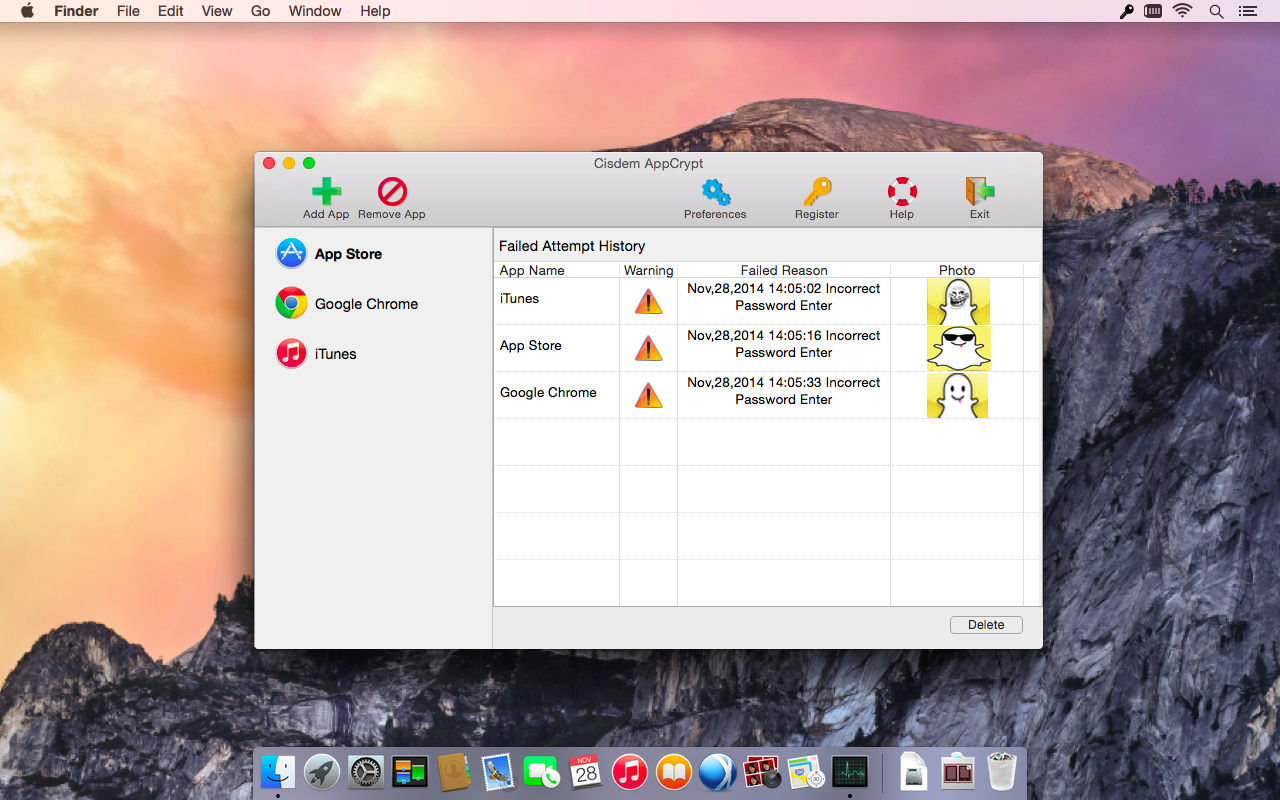1280x800 pixels.
Task: Open the photo thumbnail in the iTunes row
Action: pos(958,301)
